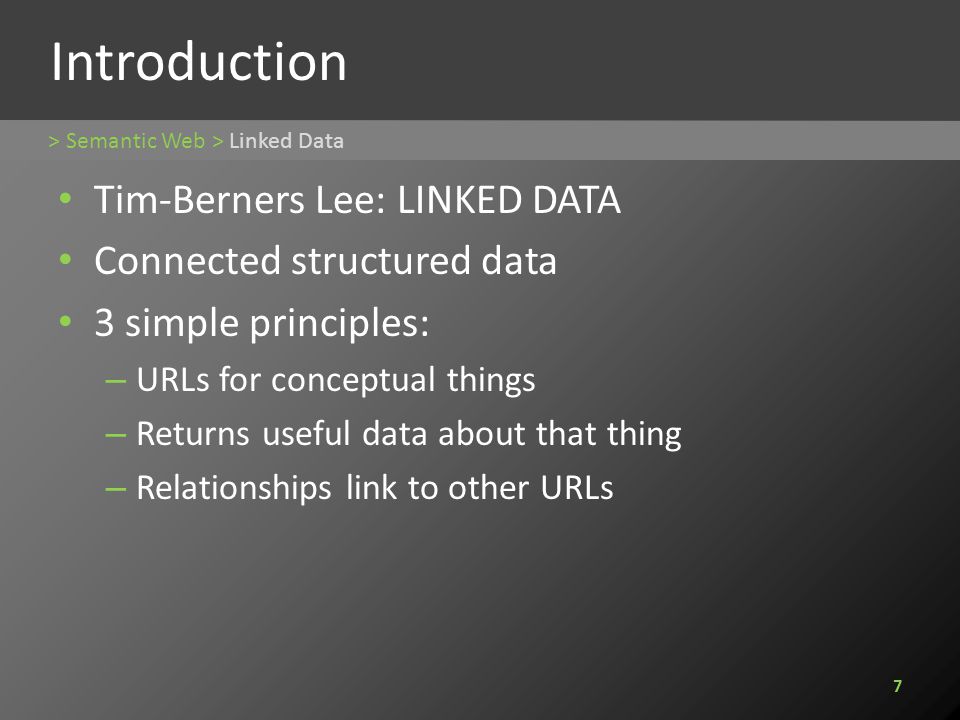Open the Semantic Web breadcrumb link
This screenshot has width=960, height=720.
135,141
